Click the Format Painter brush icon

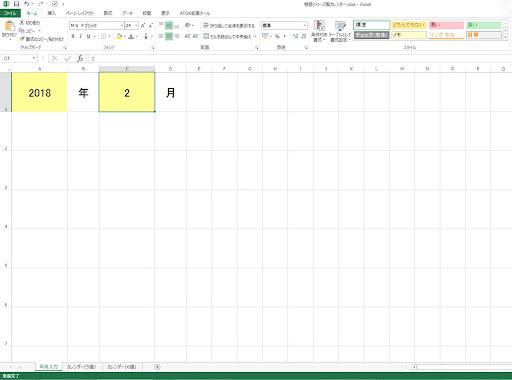22,39
